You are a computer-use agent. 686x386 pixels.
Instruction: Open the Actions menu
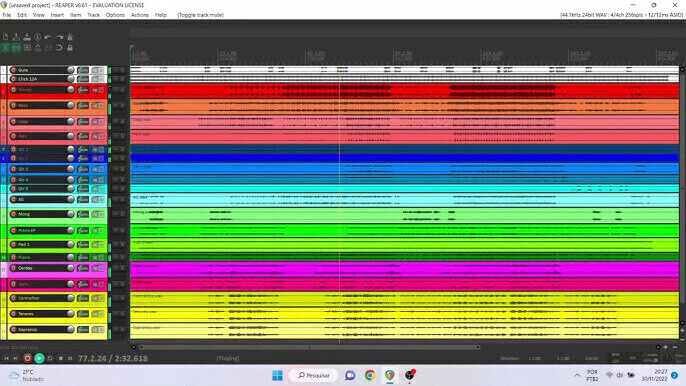140,15
